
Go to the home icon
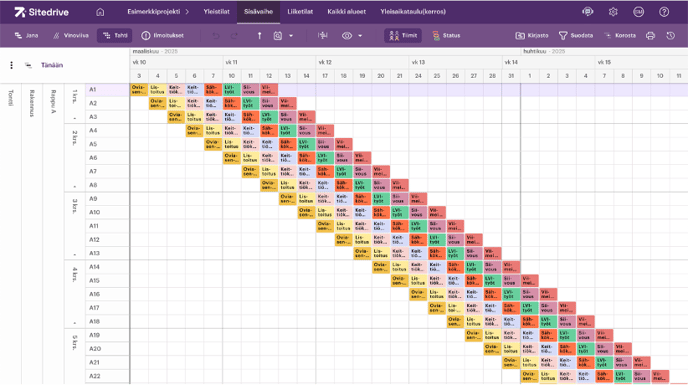coord(100,12)
